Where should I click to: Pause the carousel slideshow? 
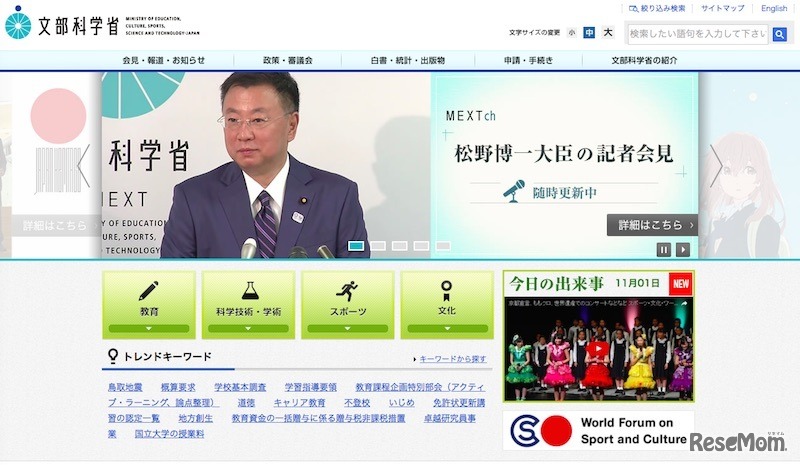pyautogui.click(x=663, y=250)
